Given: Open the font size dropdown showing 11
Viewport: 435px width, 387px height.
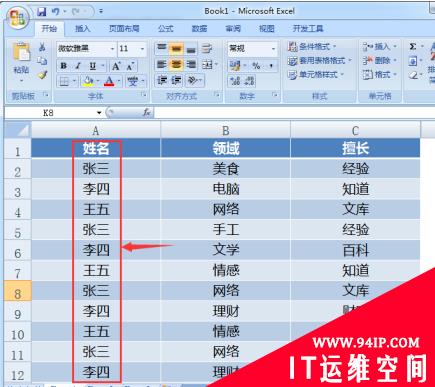Looking at the screenshot, I should click(x=142, y=49).
